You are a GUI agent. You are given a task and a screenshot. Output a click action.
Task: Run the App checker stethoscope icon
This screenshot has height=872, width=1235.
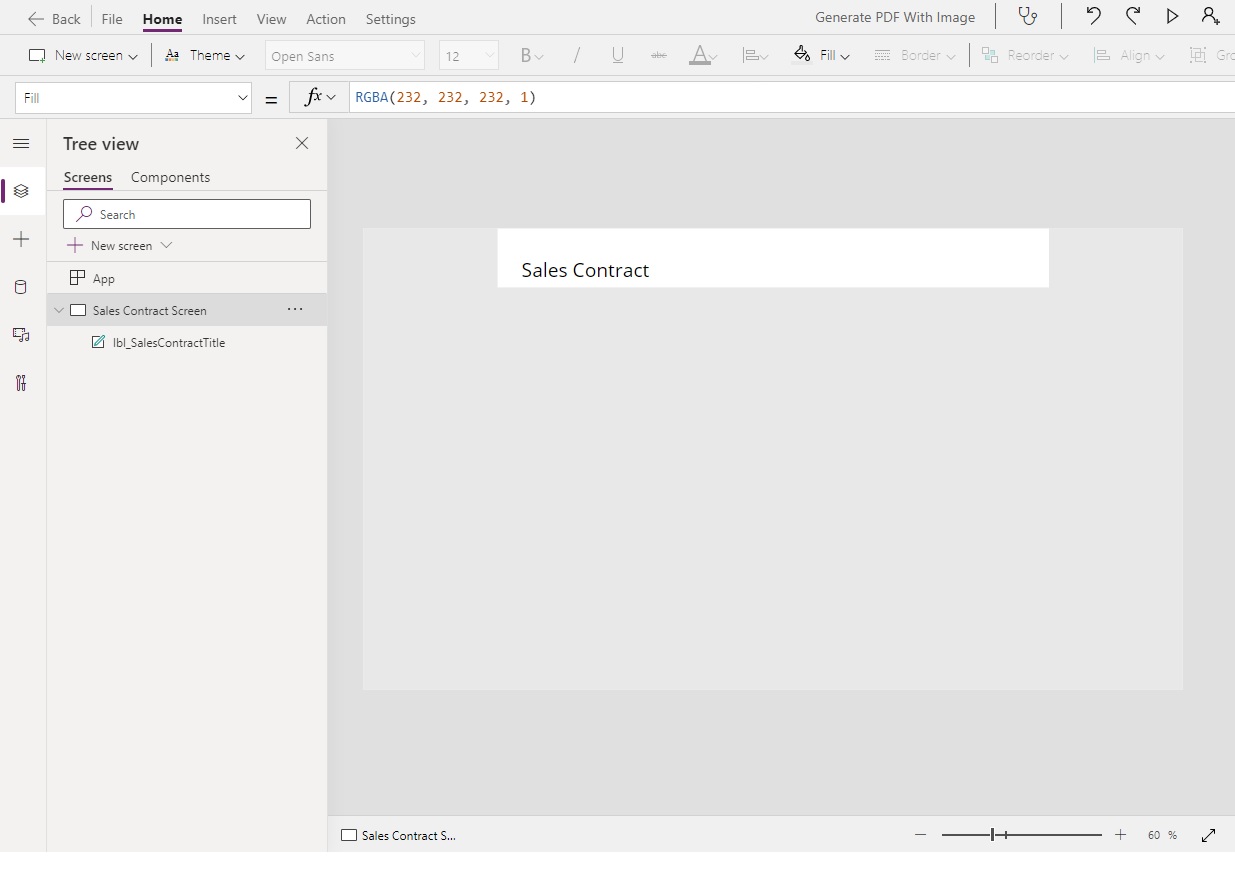click(1028, 16)
